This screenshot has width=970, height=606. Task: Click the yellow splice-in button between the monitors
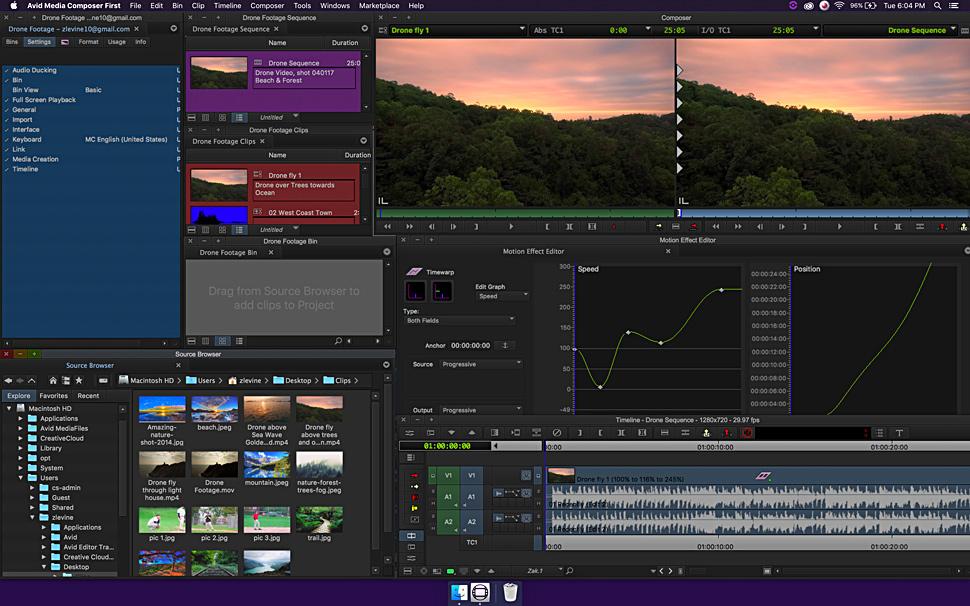(658, 227)
